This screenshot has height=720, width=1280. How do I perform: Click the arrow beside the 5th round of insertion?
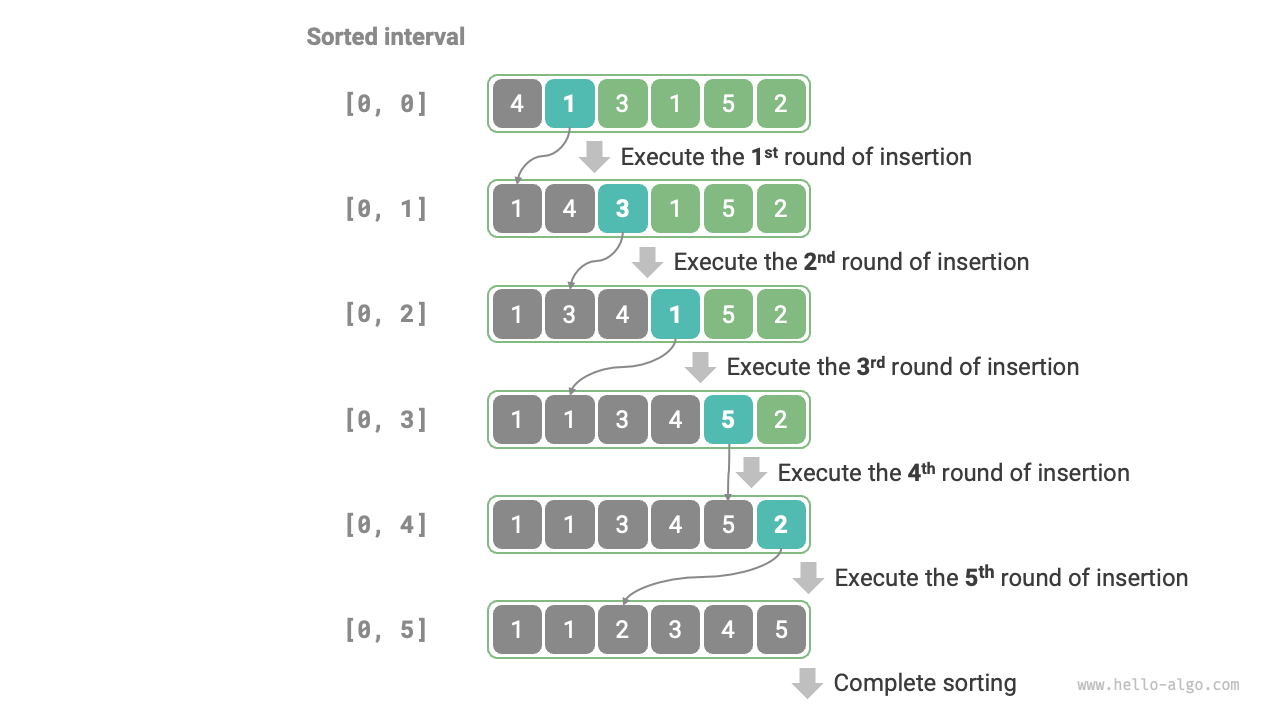pos(808,577)
